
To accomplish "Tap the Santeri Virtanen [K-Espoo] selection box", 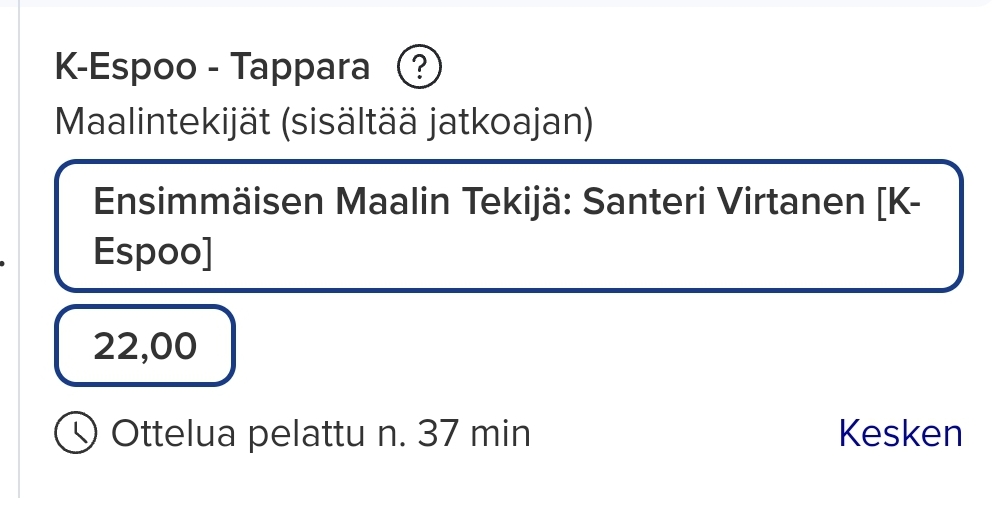I will 508,226.
